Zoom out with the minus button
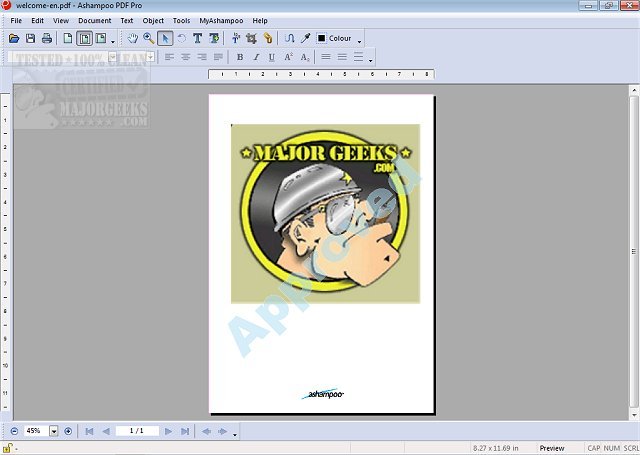This screenshot has height=455, width=640. [x=14, y=431]
